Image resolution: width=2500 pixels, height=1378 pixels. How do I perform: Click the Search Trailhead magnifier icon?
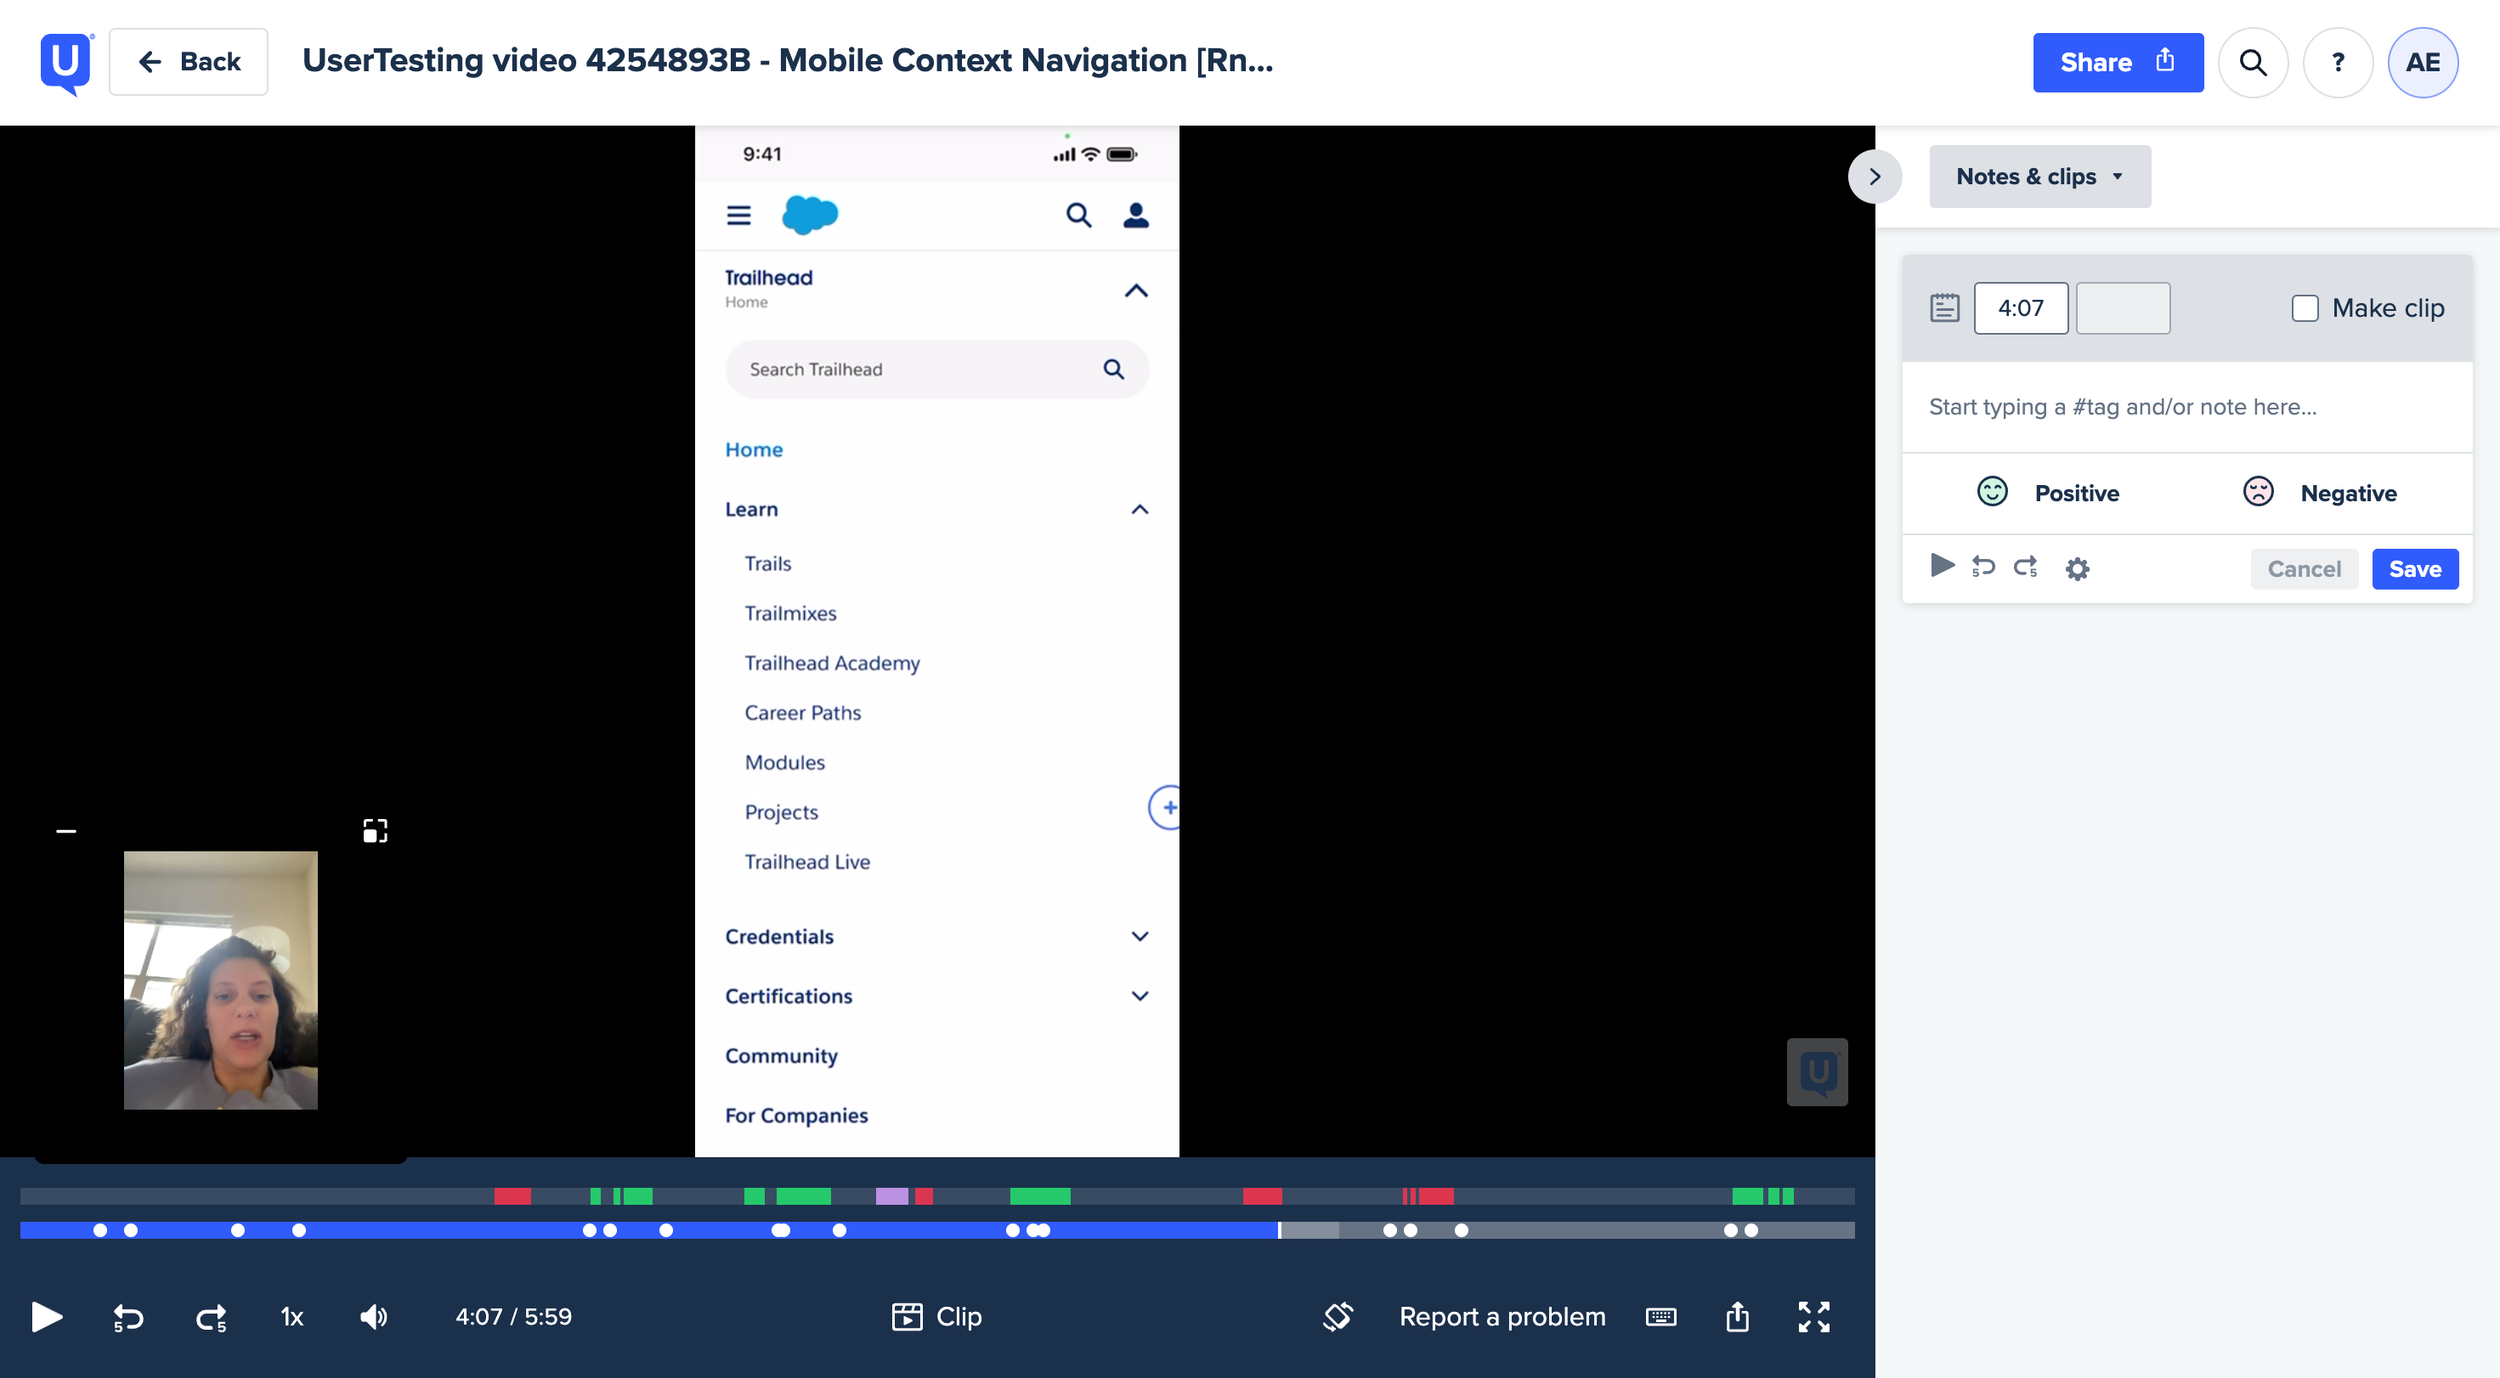coord(1114,369)
